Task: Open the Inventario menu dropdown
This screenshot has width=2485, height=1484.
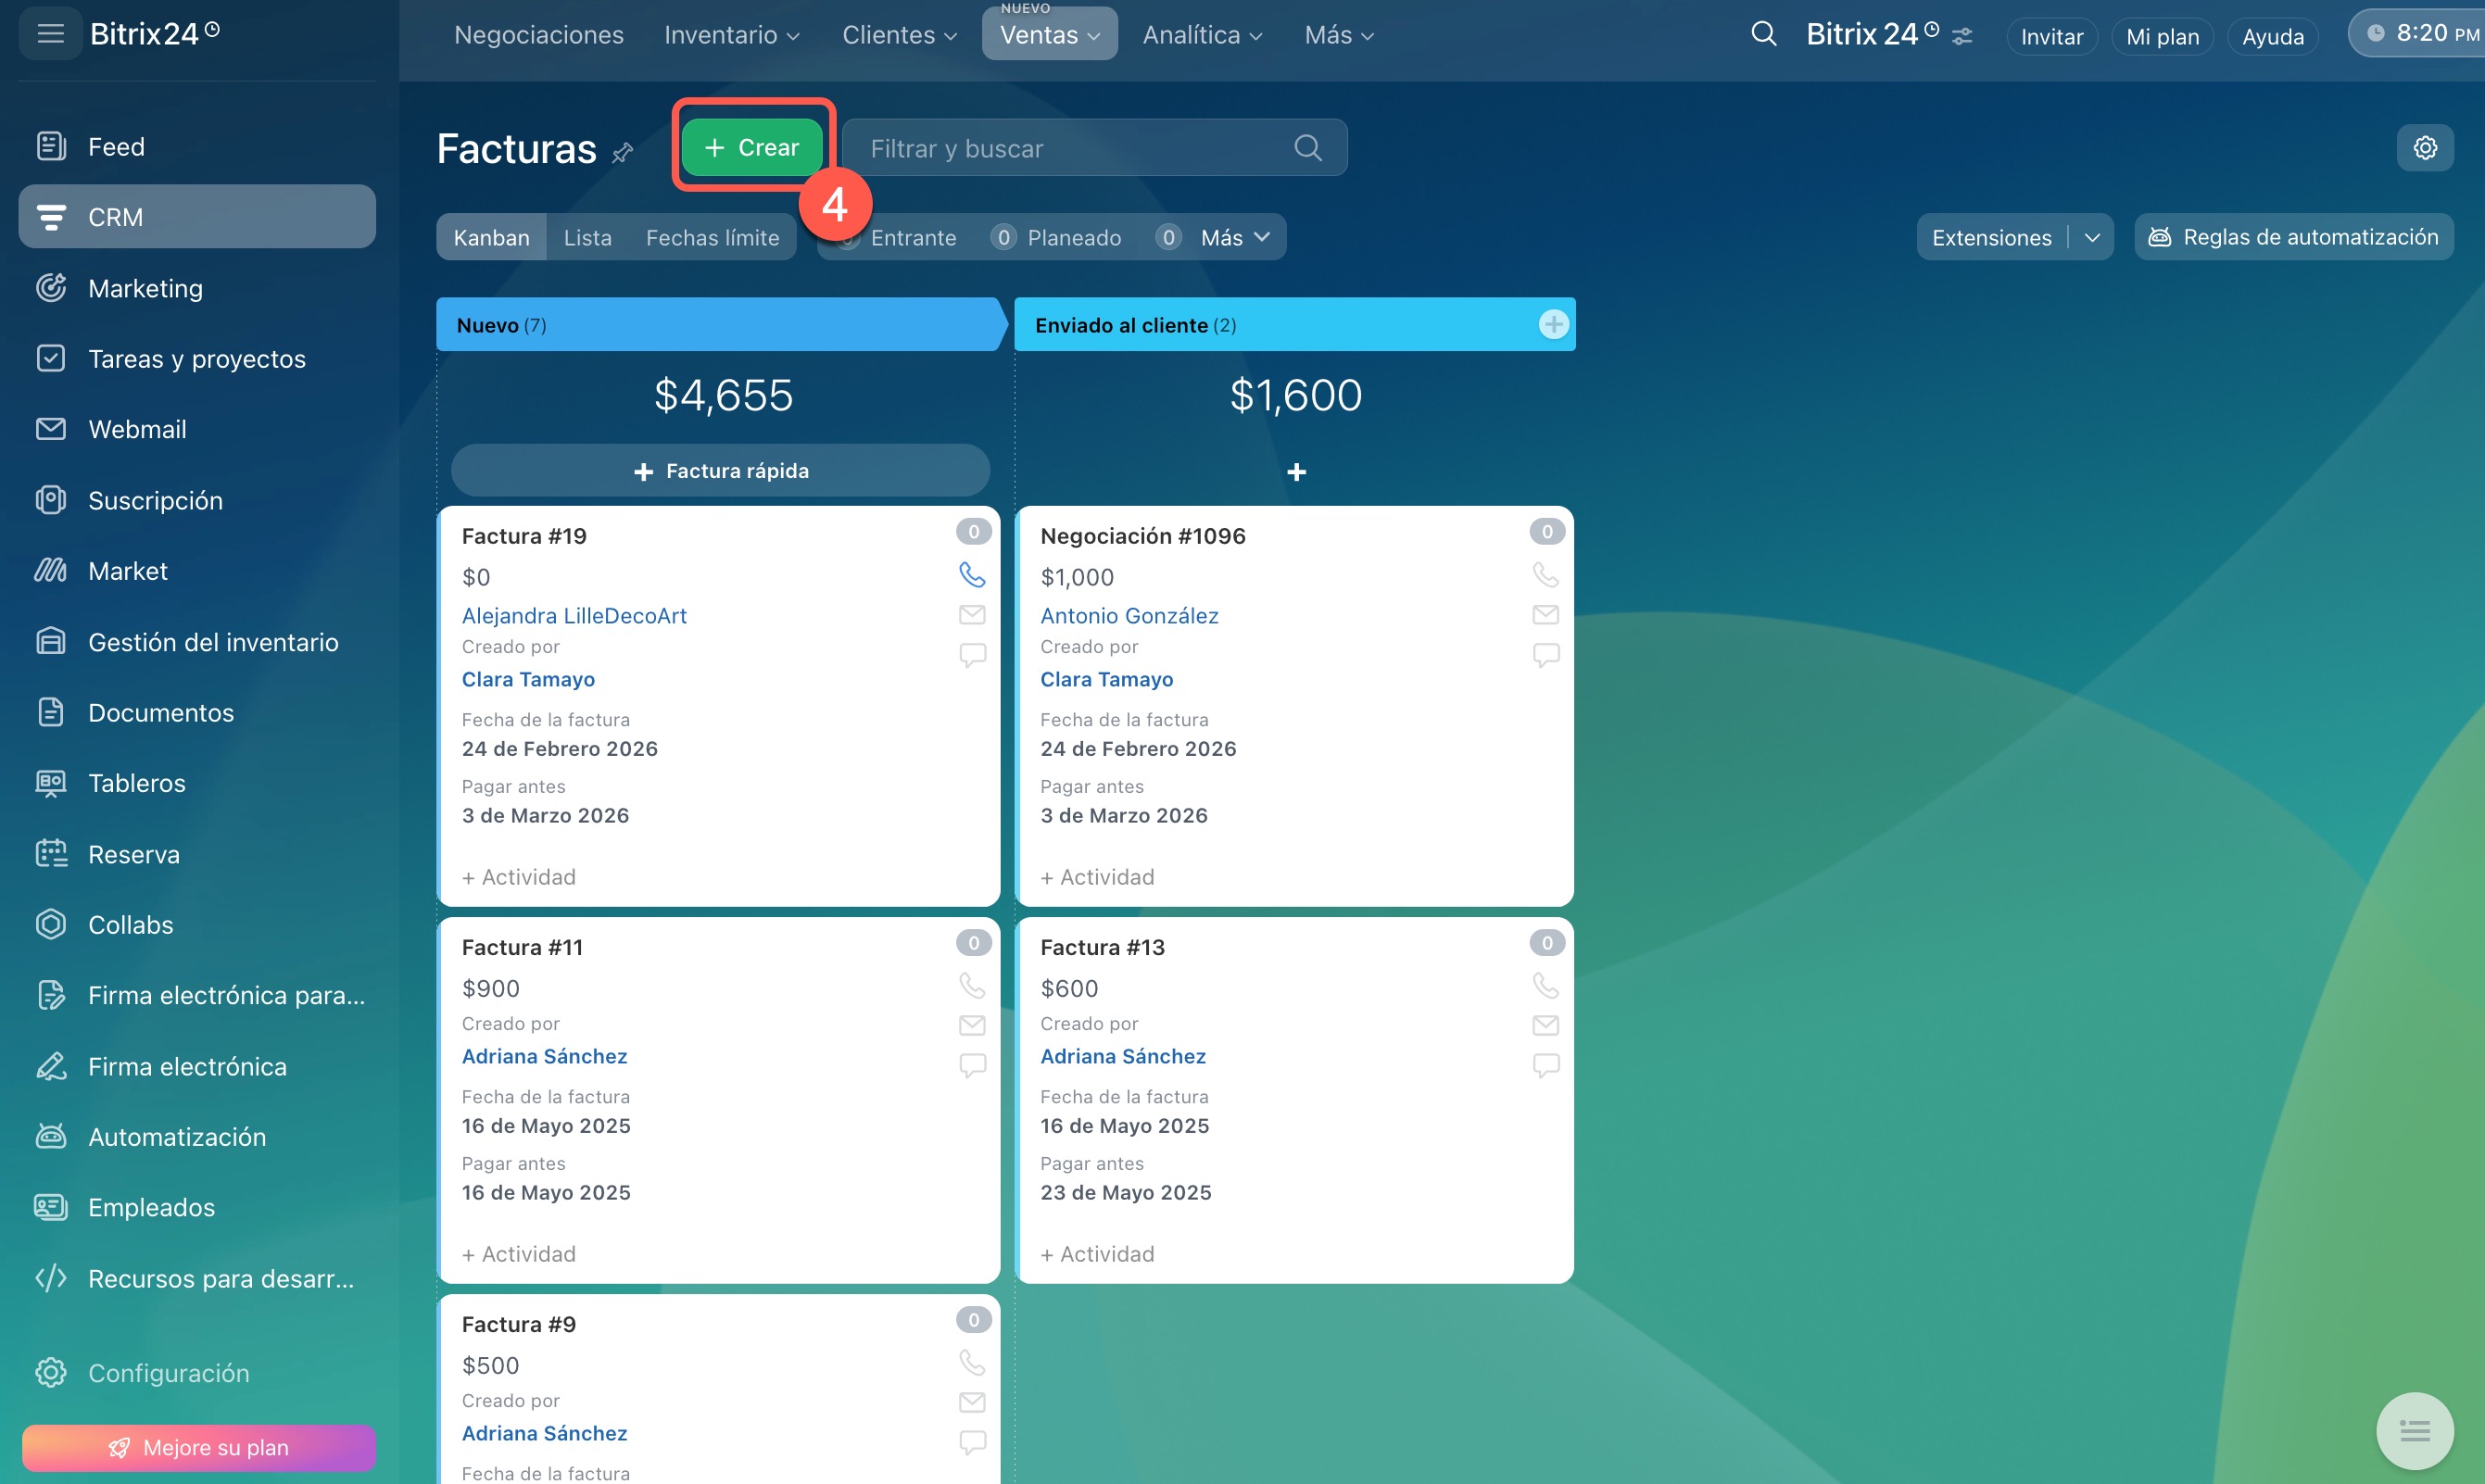Action: [731, 35]
